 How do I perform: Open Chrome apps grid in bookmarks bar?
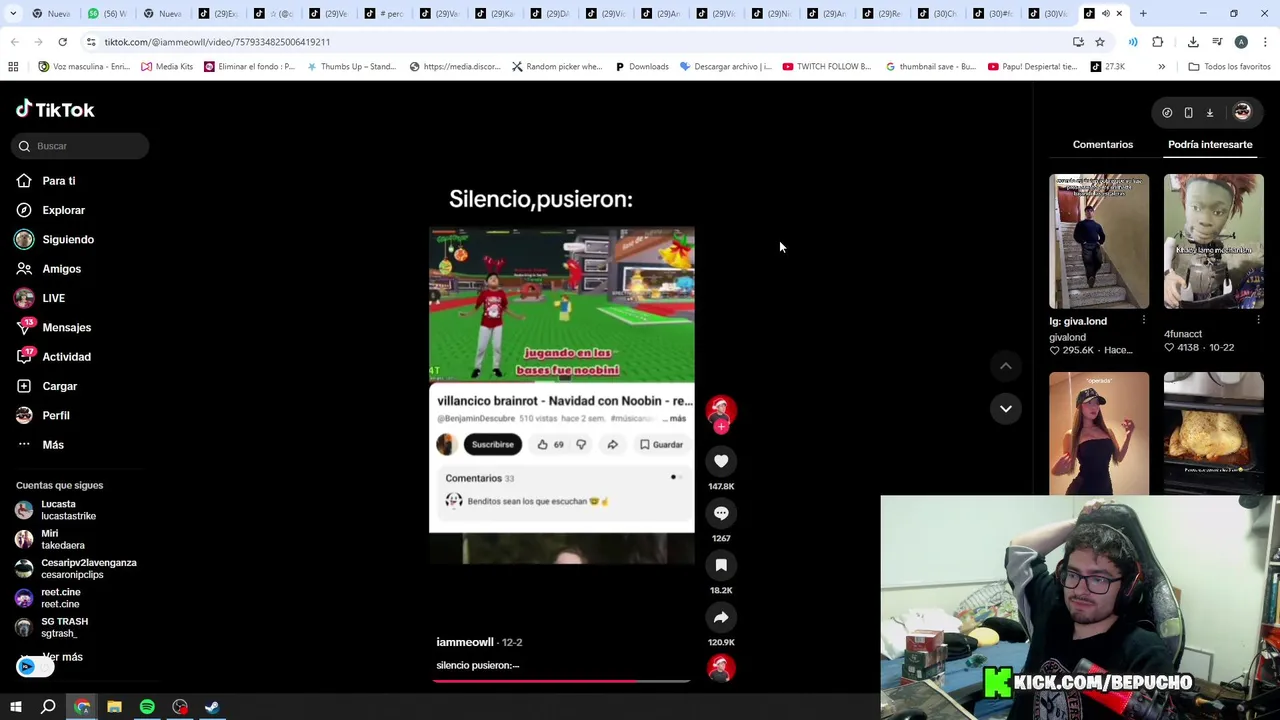(x=13, y=67)
